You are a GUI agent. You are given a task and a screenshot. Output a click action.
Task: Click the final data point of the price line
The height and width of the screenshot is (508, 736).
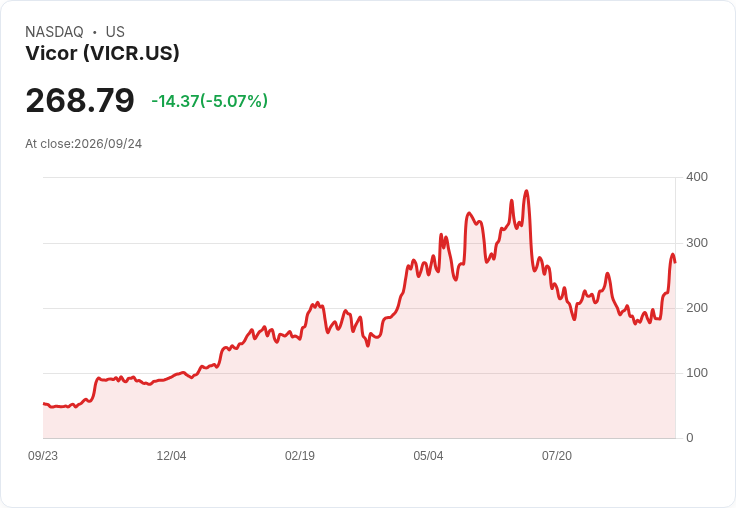coord(675,262)
